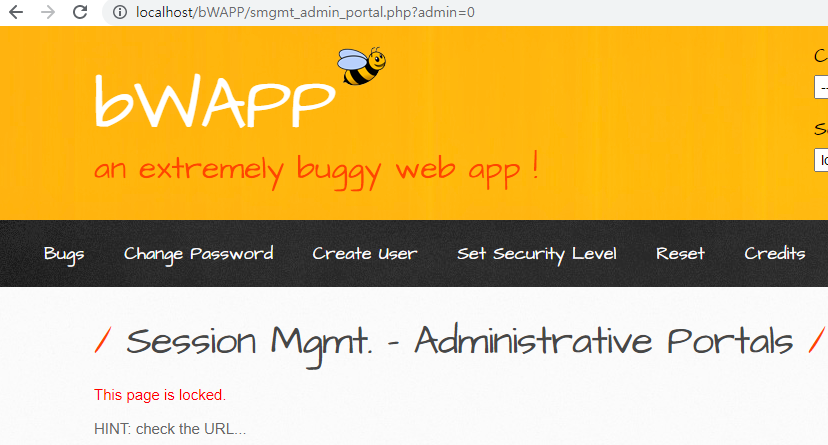Reload the page with refresh icon
Viewport: 828px width, 445px height.
(x=80, y=12)
